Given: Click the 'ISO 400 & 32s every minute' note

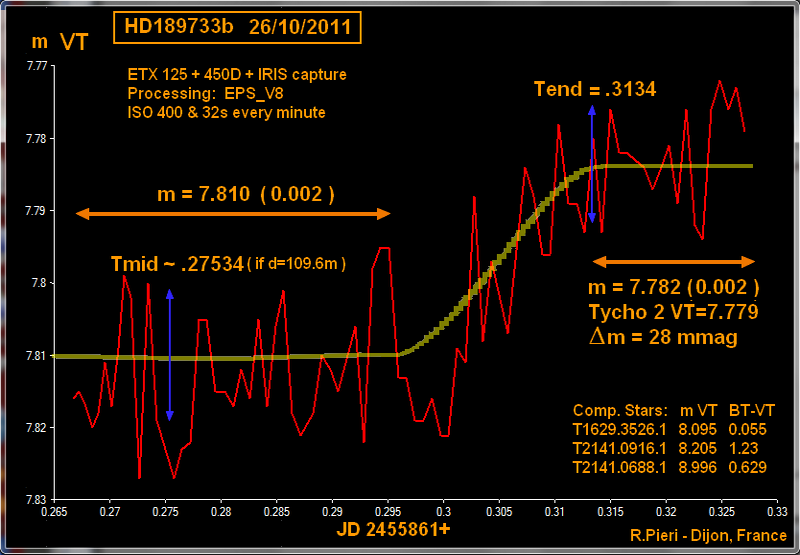Looking at the screenshot, I should click(x=226, y=112).
